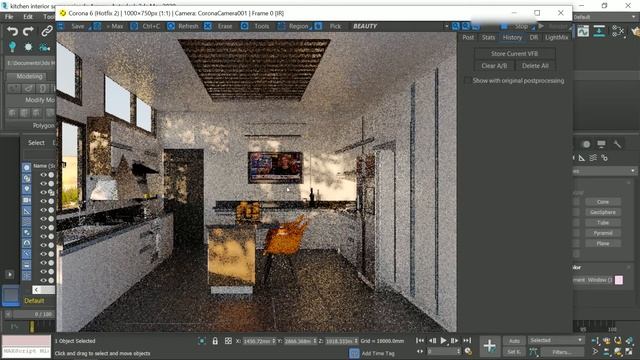640x360 pixels.
Task: Select the Modeling ribbon tab
Action: click(29, 76)
